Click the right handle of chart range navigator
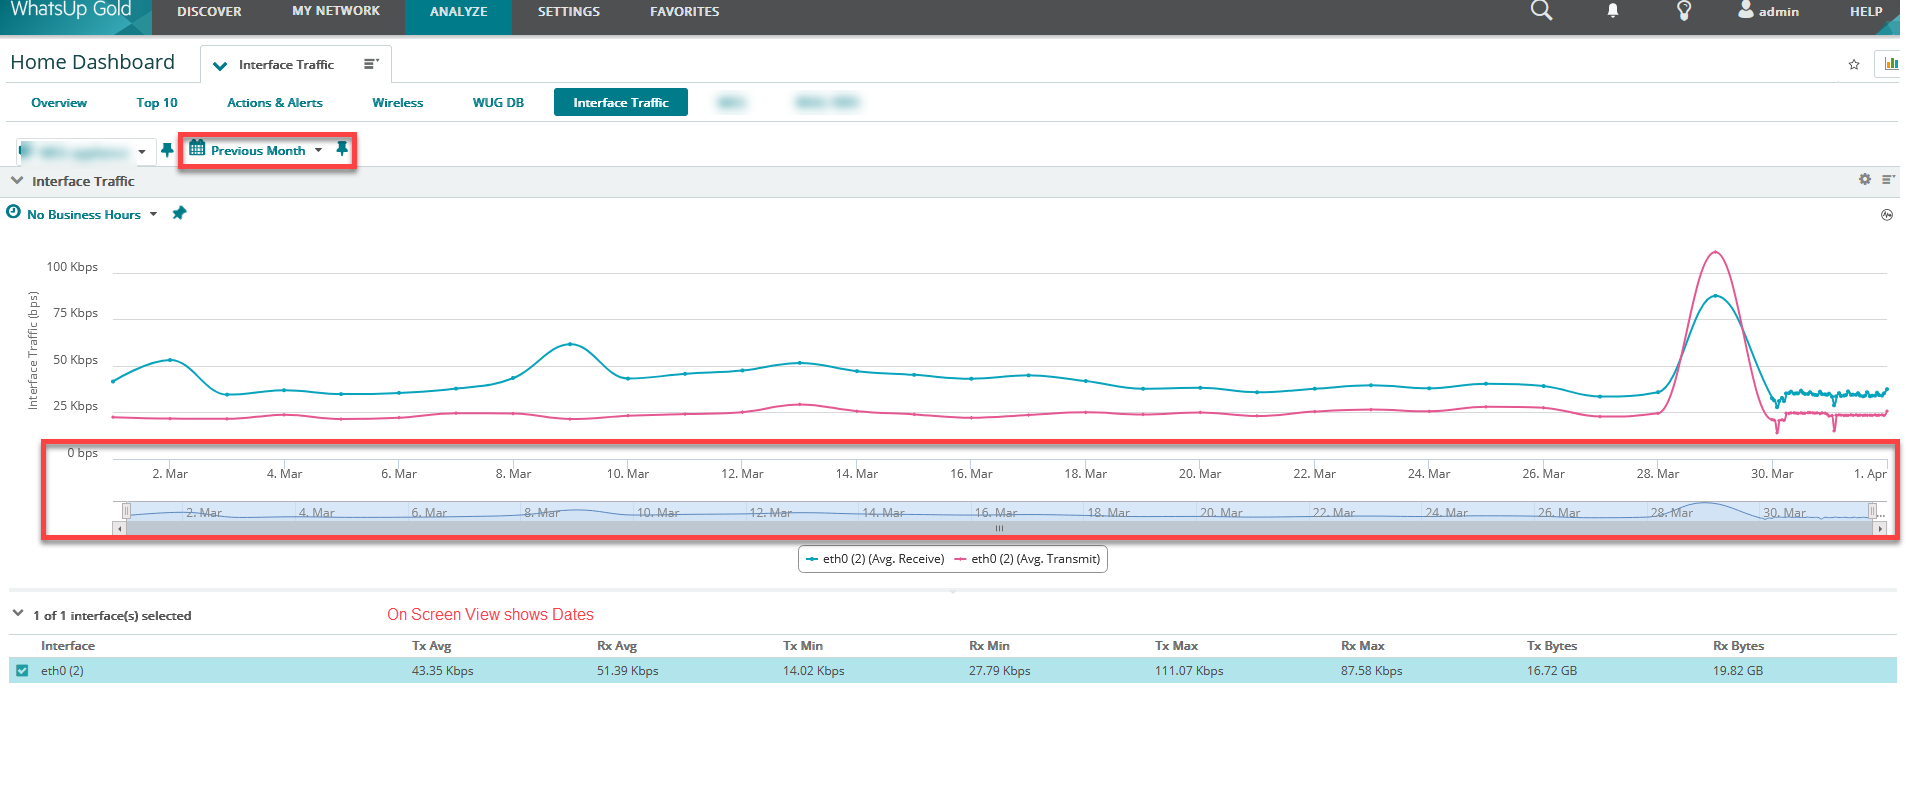The image size is (1910, 790). [x=1873, y=511]
